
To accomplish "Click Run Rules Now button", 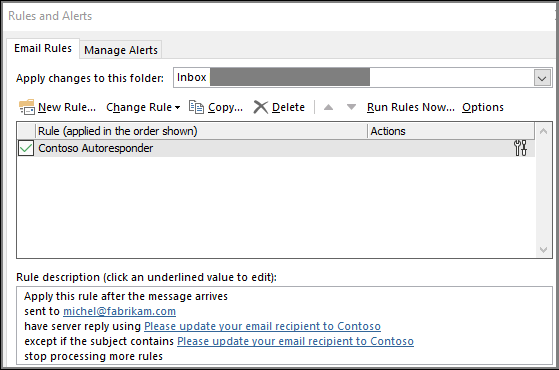I will (x=411, y=107).
